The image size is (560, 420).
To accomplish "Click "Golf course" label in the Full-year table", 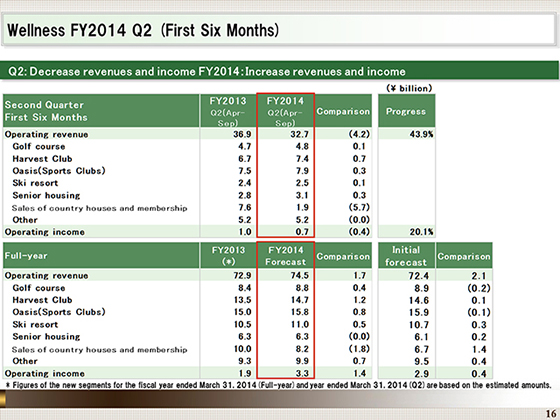I will (x=39, y=288).
